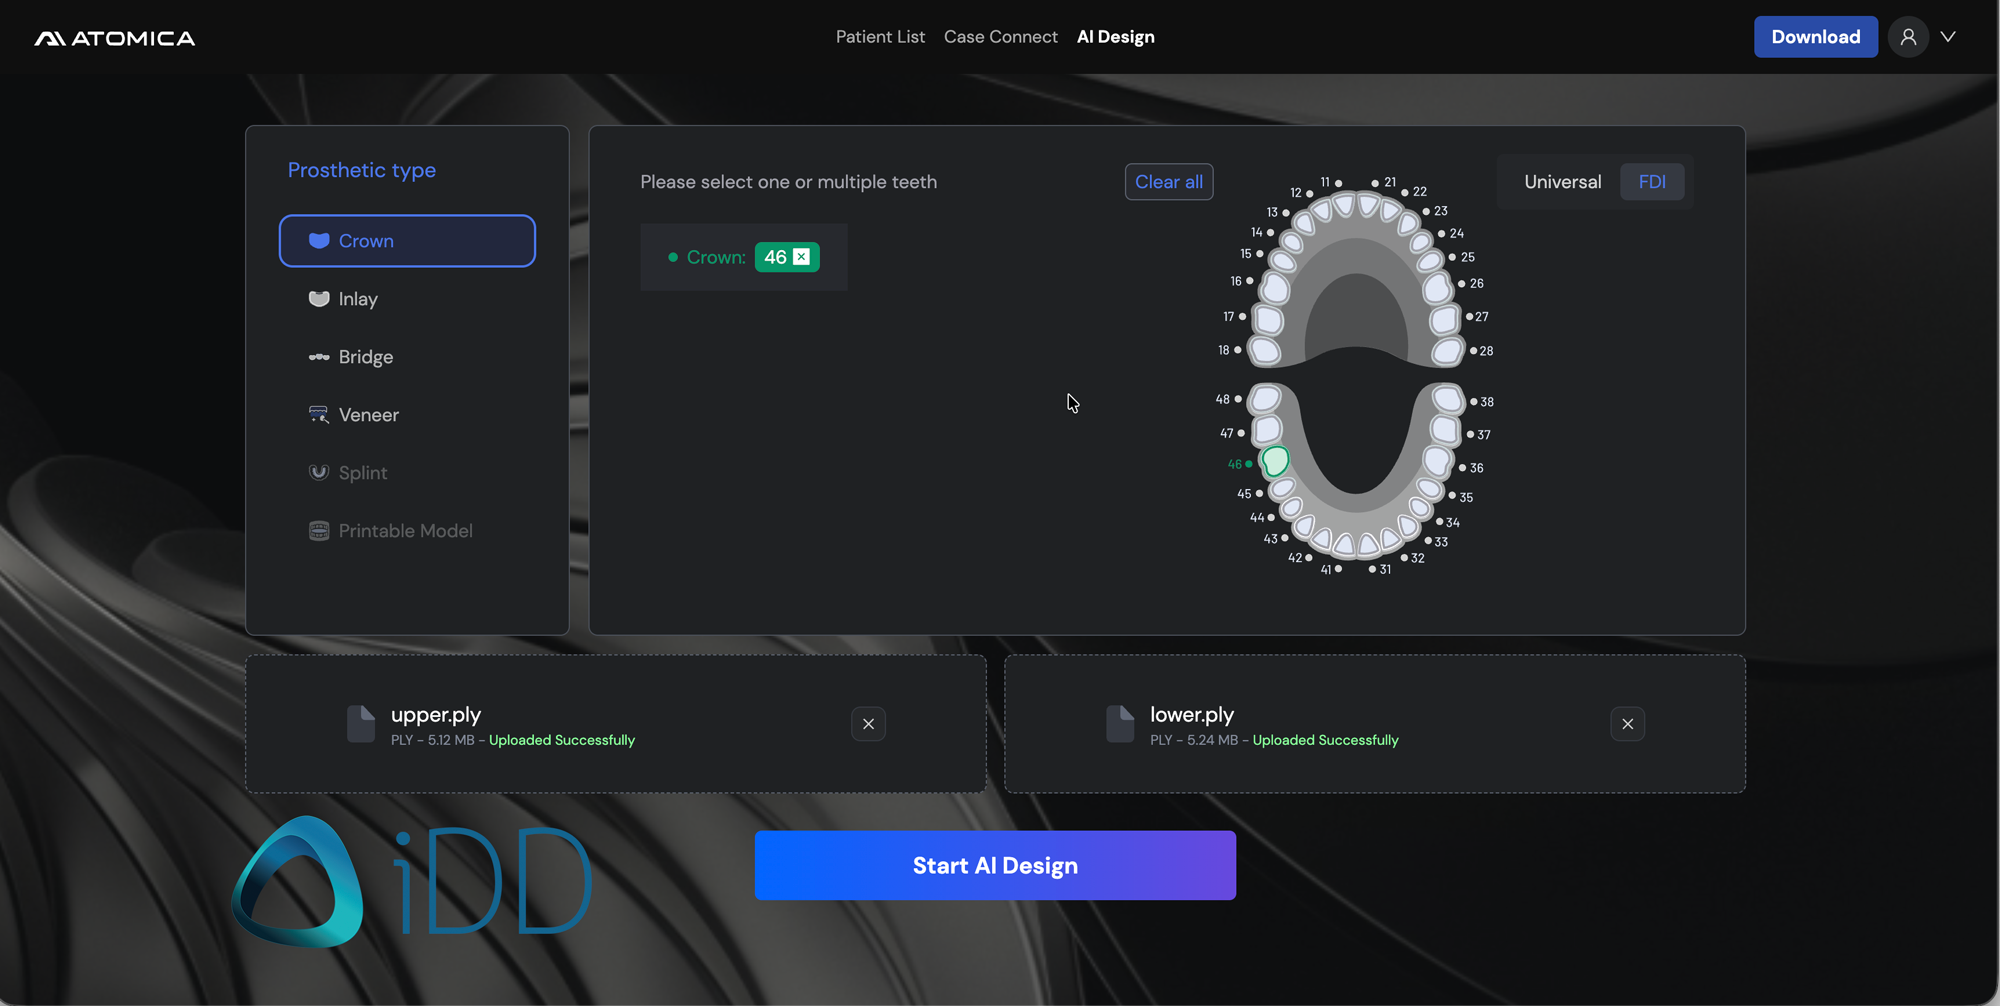Viewport: 2000px width, 1006px height.
Task: Switch numbering to Universal
Action: tap(1562, 182)
